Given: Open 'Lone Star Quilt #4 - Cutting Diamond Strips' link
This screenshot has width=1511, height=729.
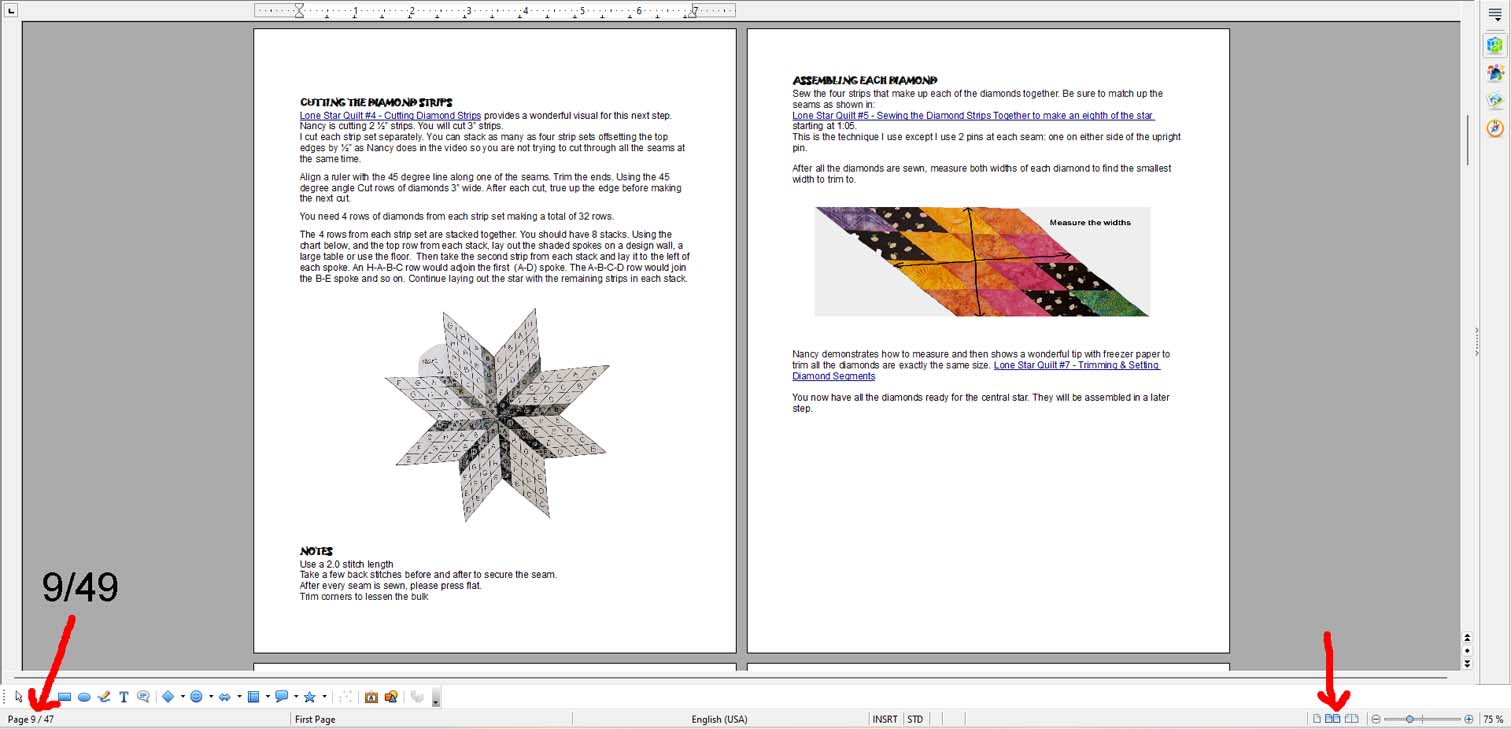Looking at the screenshot, I should (x=390, y=116).
